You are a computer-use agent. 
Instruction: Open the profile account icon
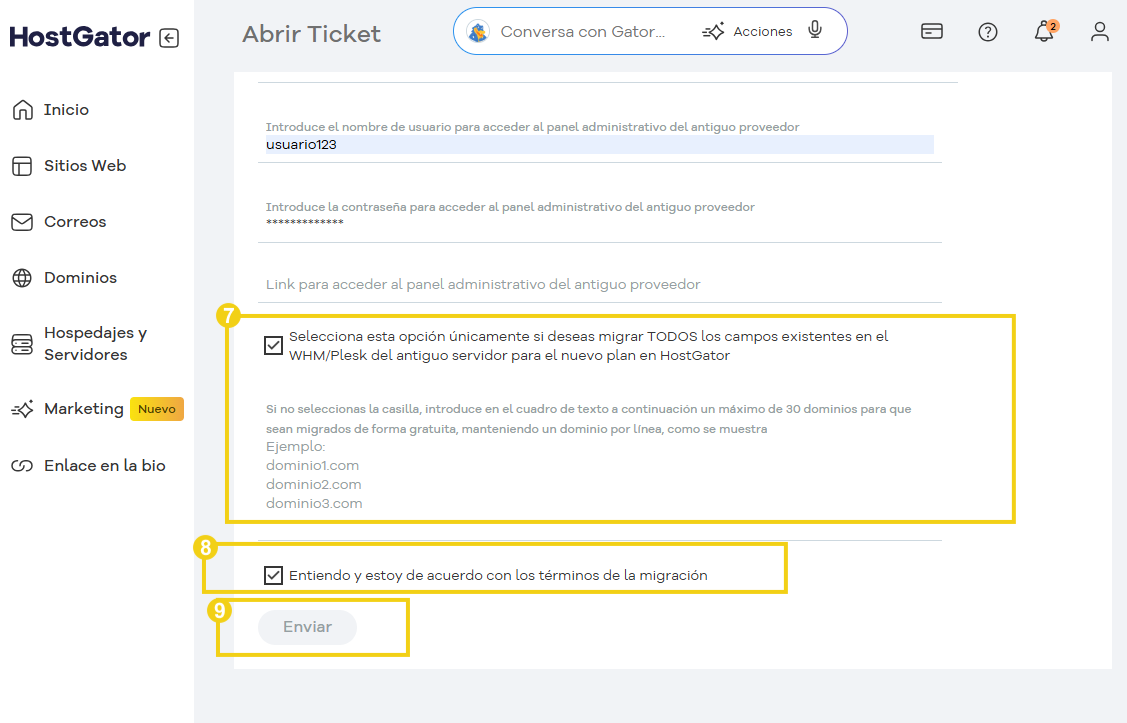1100,32
